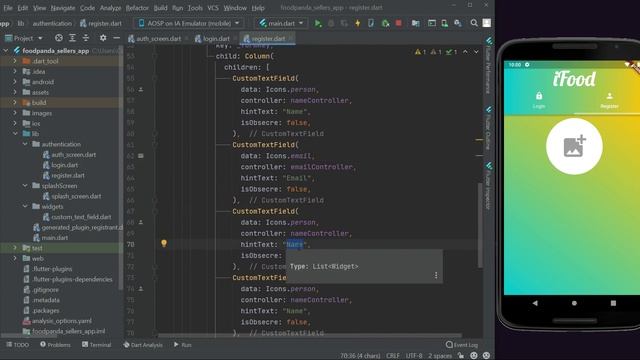Tap the emulator Recents square button

613,303
